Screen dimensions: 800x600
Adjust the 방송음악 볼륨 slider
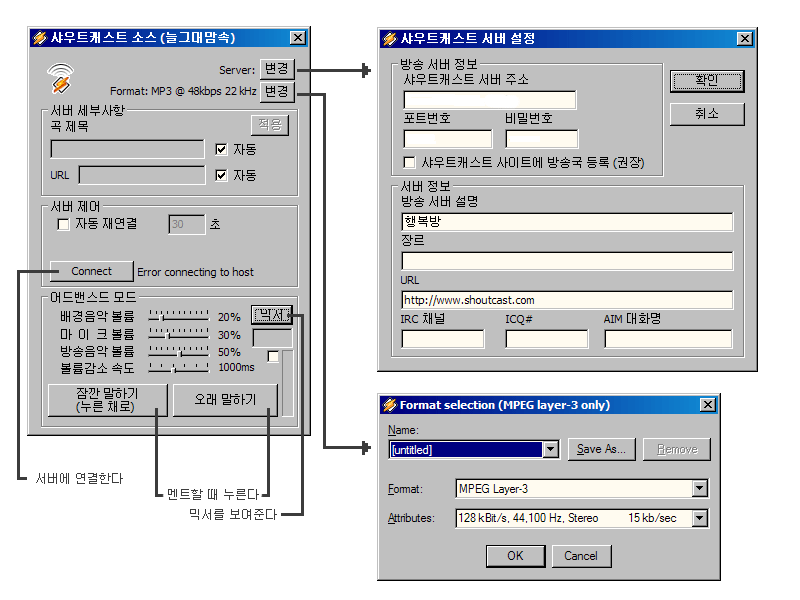pyautogui.click(x=179, y=351)
